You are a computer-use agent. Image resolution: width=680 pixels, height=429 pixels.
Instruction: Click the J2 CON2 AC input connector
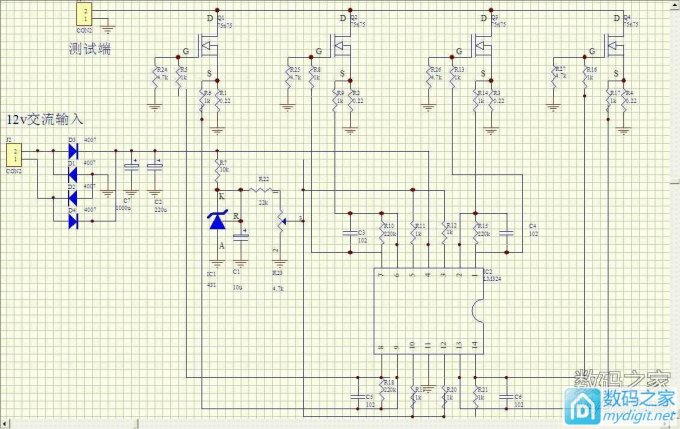[x=14, y=156]
